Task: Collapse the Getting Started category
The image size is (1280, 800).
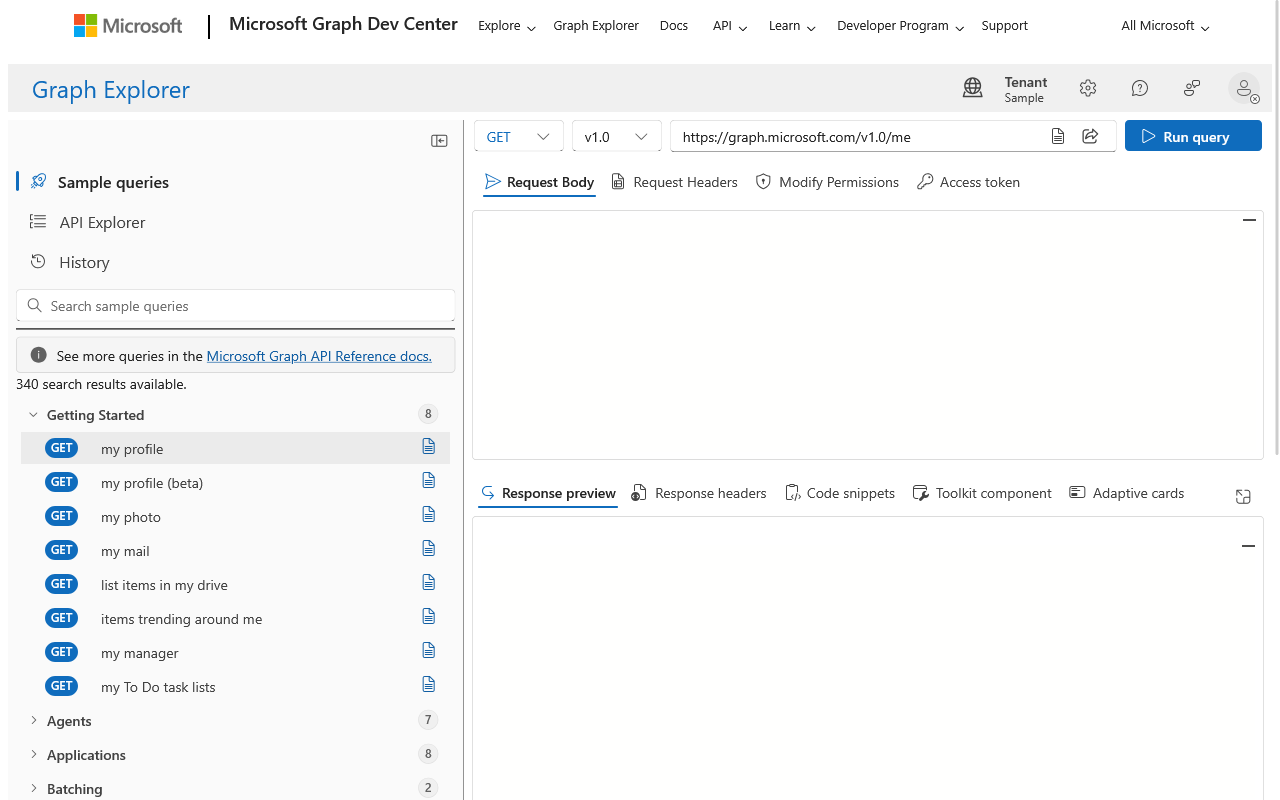Action: tap(34, 414)
